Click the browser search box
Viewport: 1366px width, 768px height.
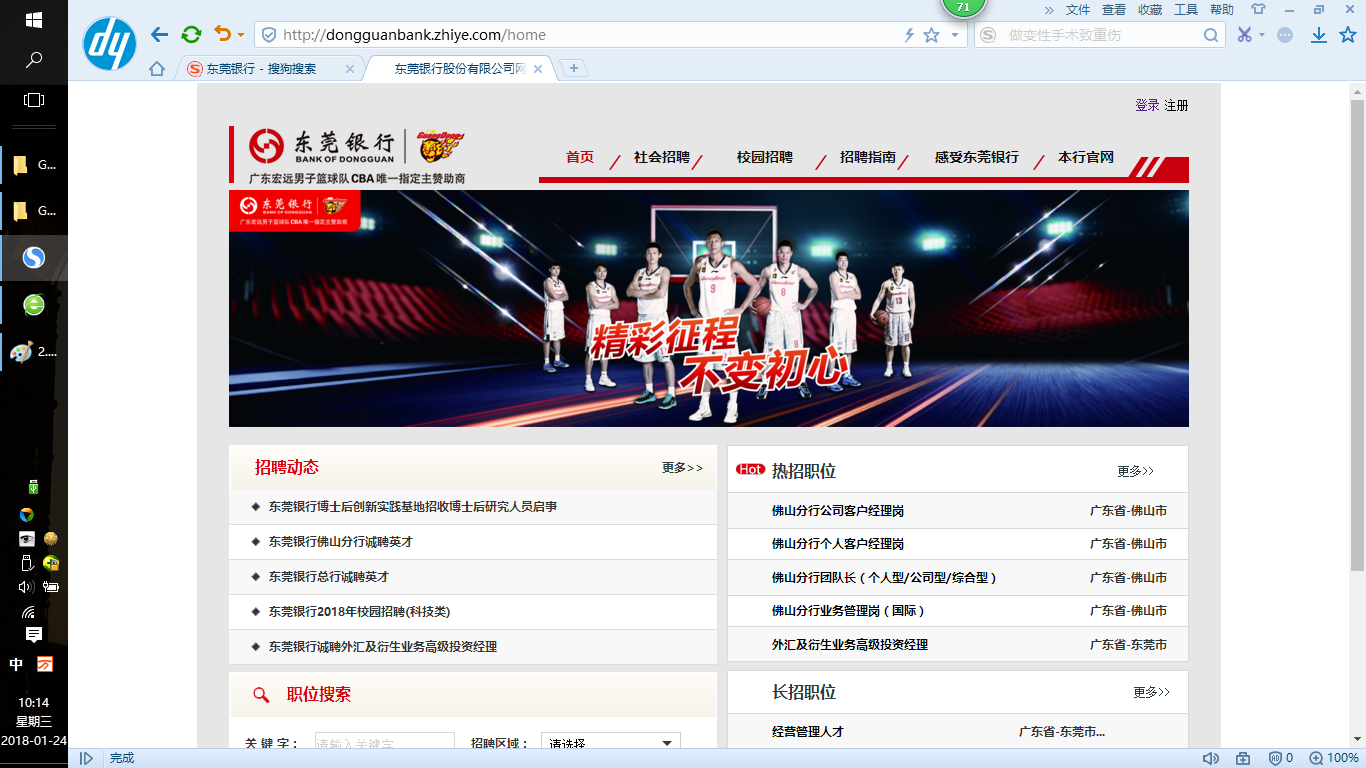1099,35
